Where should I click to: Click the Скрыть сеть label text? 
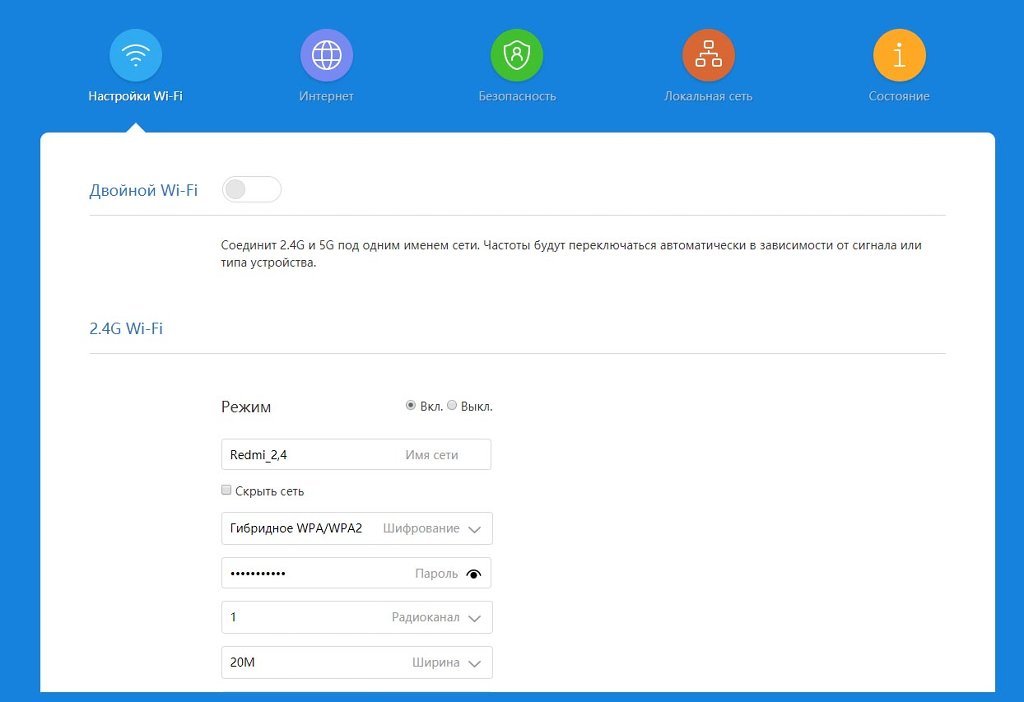[x=270, y=491]
